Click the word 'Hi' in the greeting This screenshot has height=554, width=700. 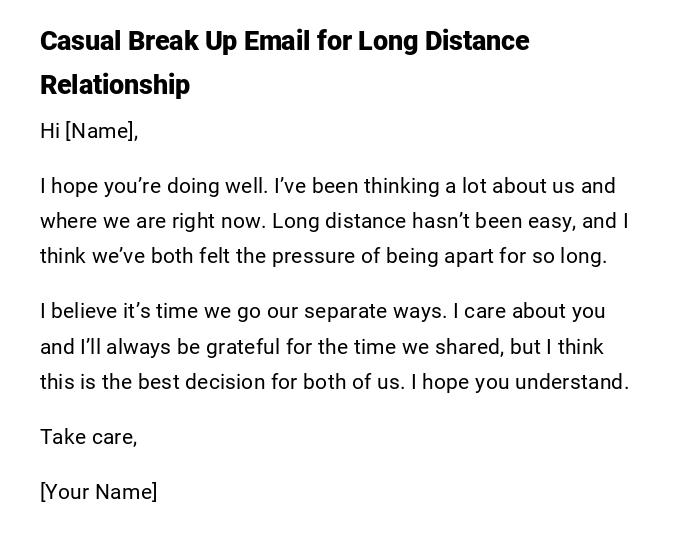click(x=50, y=131)
